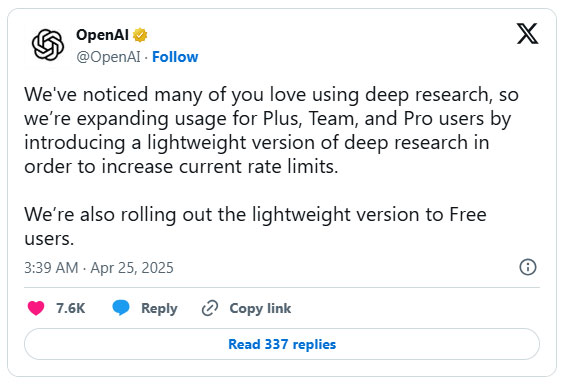
Task: Like the tweet via the heart icon
Action: pos(36,308)
